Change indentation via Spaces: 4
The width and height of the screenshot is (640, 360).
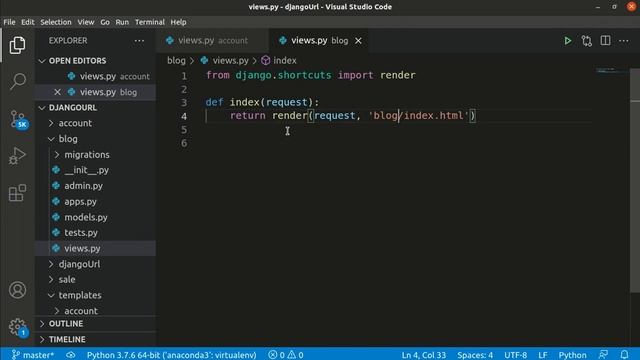[x=475, y=355]
